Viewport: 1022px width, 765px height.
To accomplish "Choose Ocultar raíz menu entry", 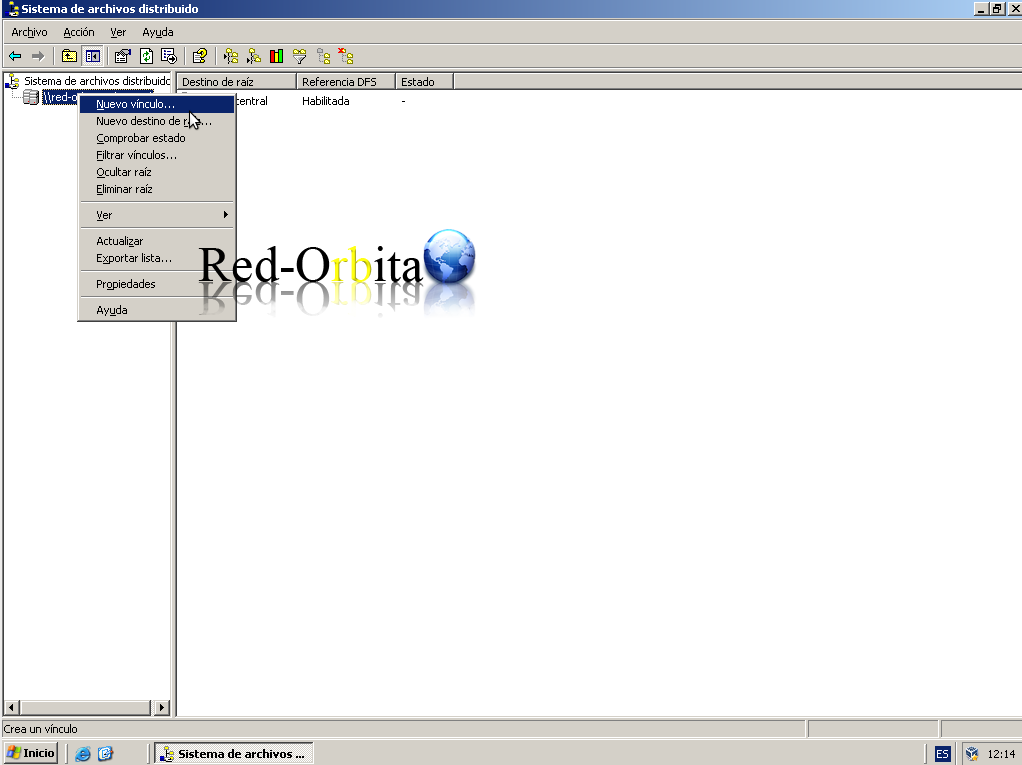I will pos(156,172).
